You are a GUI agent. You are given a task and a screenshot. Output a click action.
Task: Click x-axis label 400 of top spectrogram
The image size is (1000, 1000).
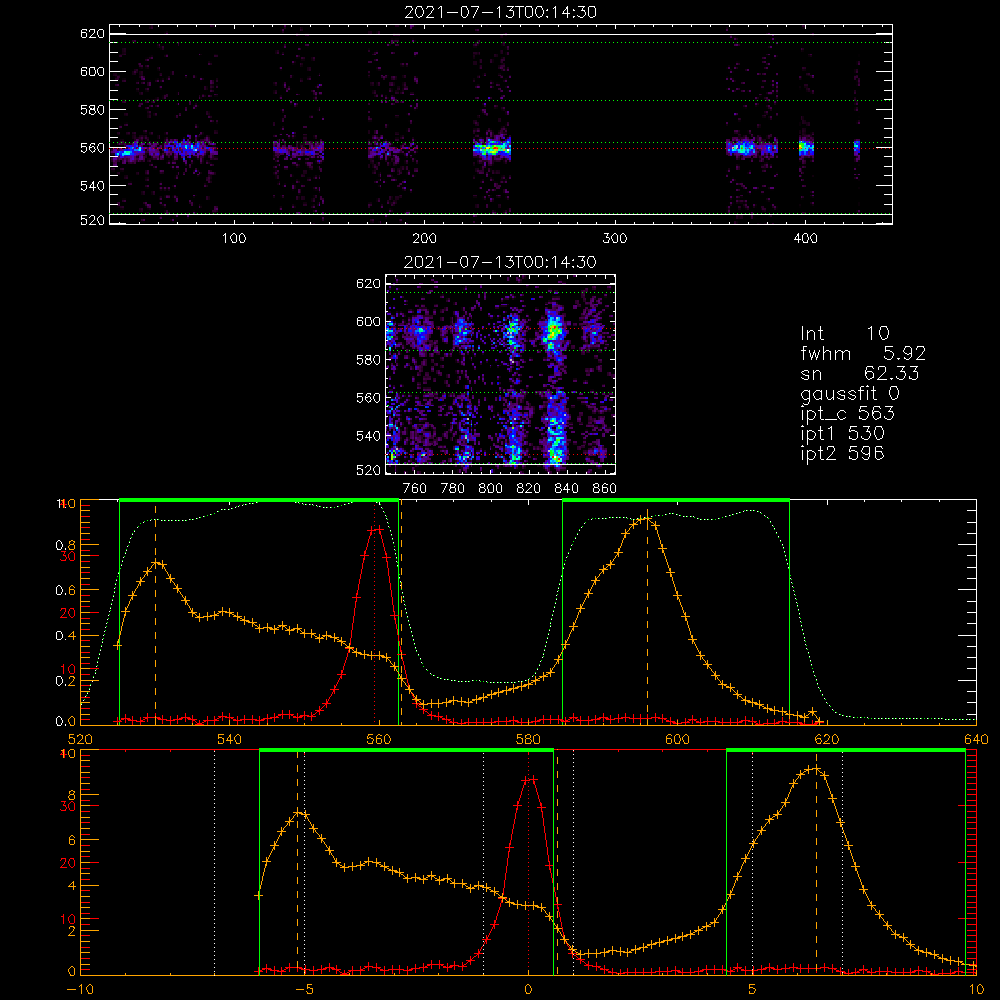coord(805,238)
